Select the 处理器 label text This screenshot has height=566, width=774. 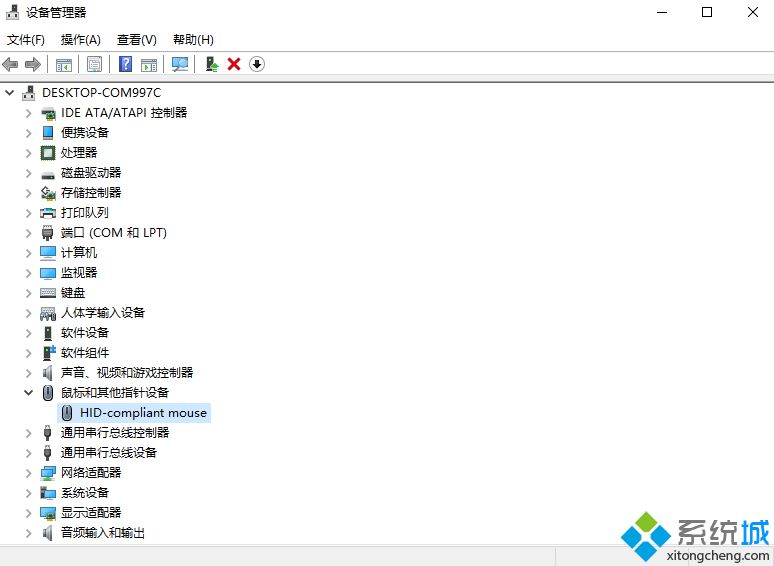click(79, 153)
